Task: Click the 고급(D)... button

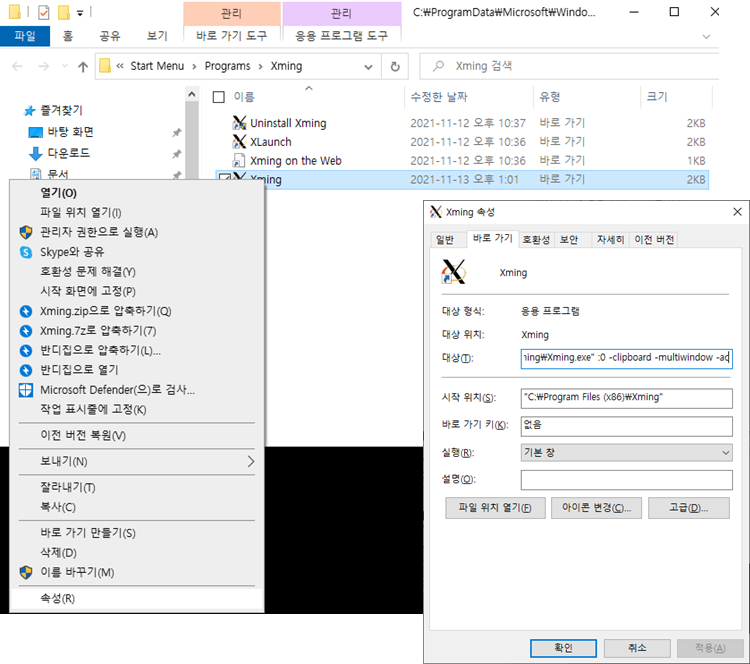Action: coord(688,508)
